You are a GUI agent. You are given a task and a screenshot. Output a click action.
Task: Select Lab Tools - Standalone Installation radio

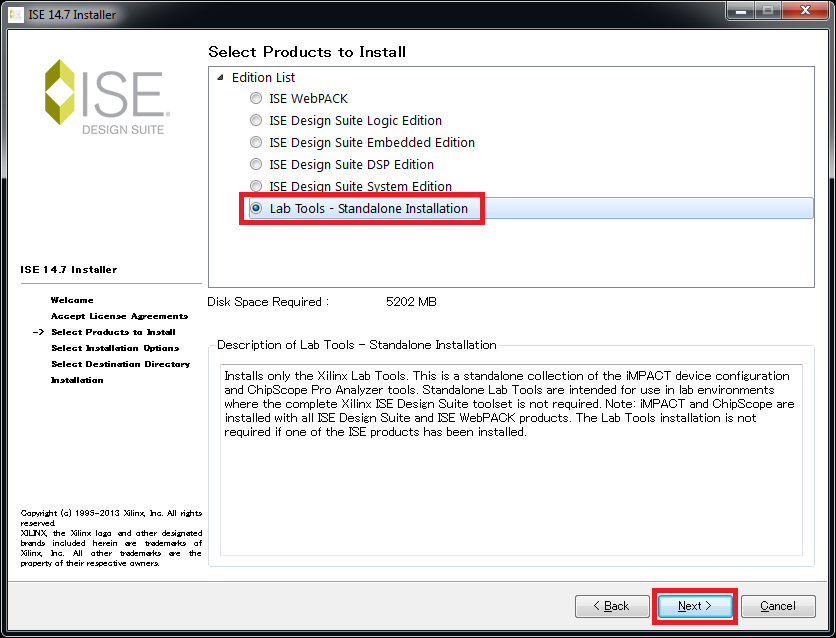[x=256, y=208]
